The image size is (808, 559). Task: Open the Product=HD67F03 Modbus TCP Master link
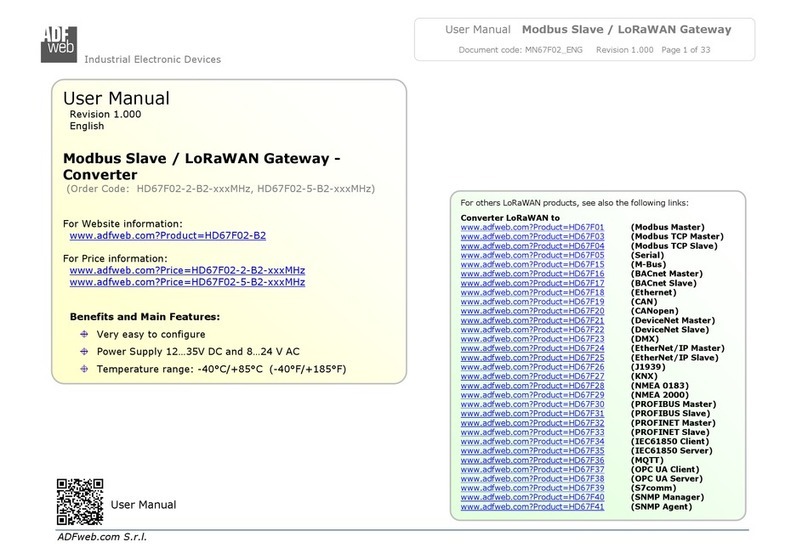pos(532,236)
